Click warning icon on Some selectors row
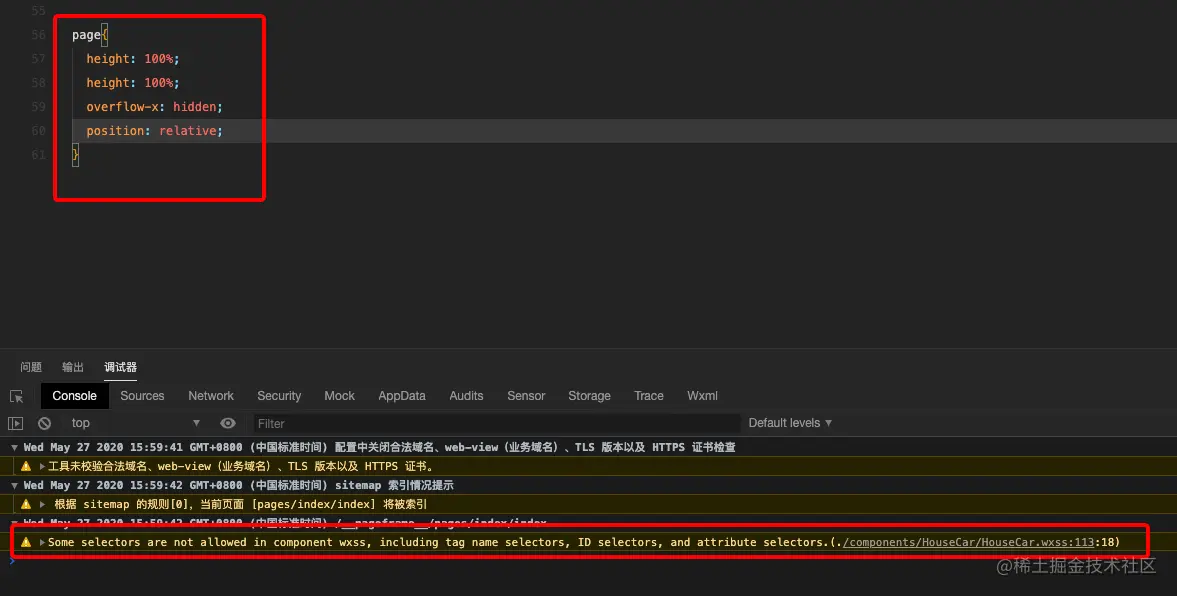 point(26,542)
